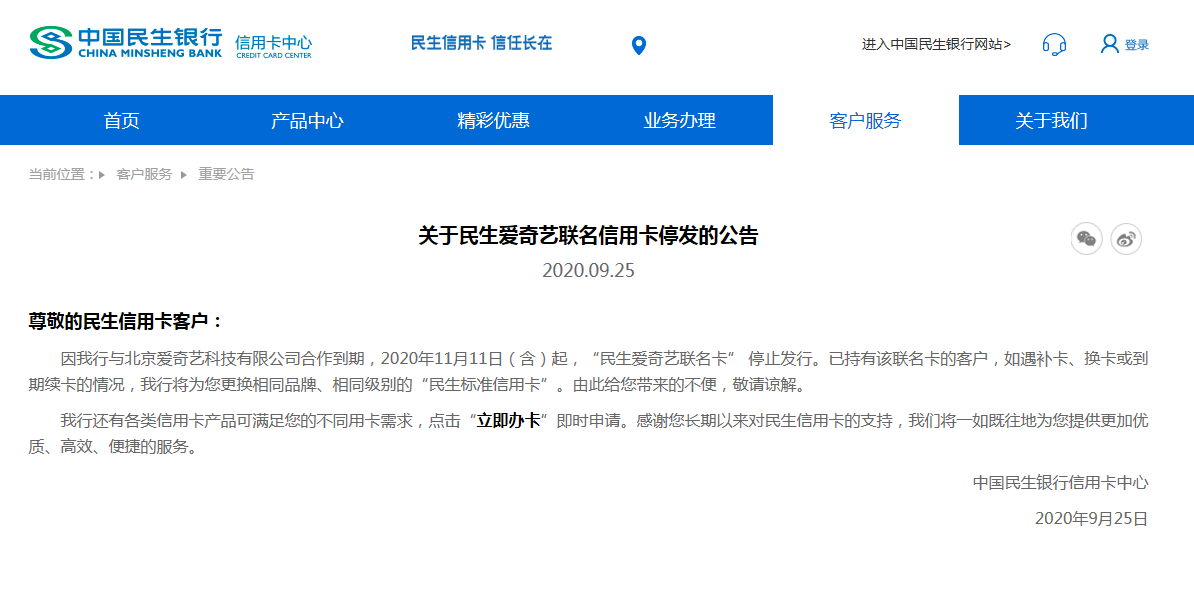This screenshot has width=1194, height=594.
Task: Click the user login icon
Action: point(1109,44)
